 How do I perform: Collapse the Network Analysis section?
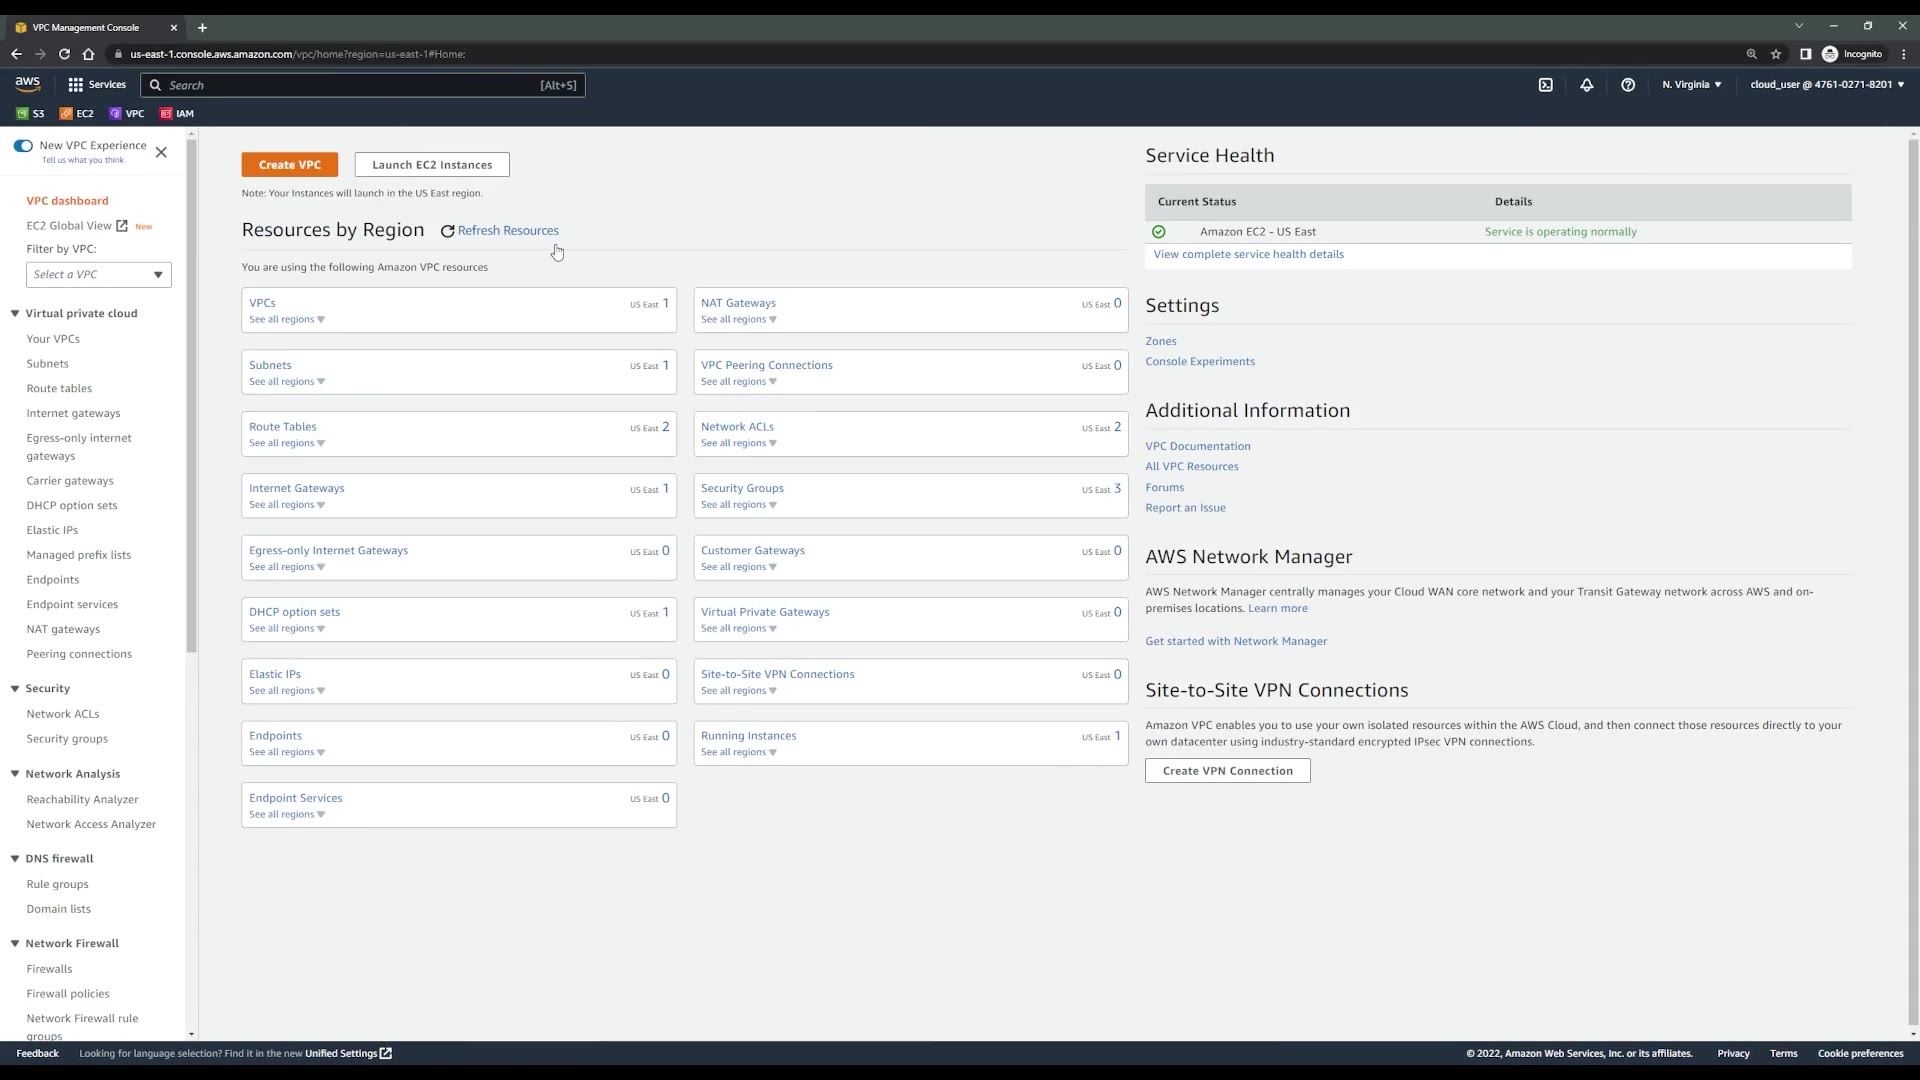point(15,774)
